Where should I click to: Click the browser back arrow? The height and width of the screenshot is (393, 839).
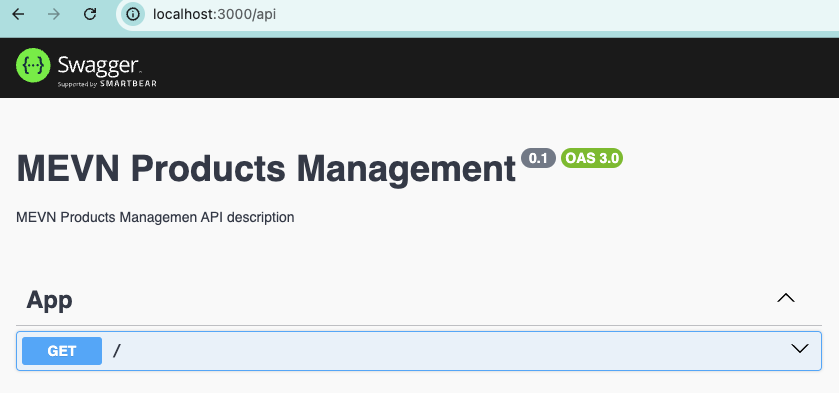[x=18, y=14]
